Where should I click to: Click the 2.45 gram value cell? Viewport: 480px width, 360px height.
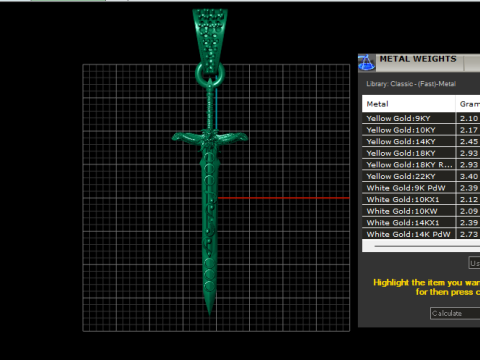click(468, 142)
